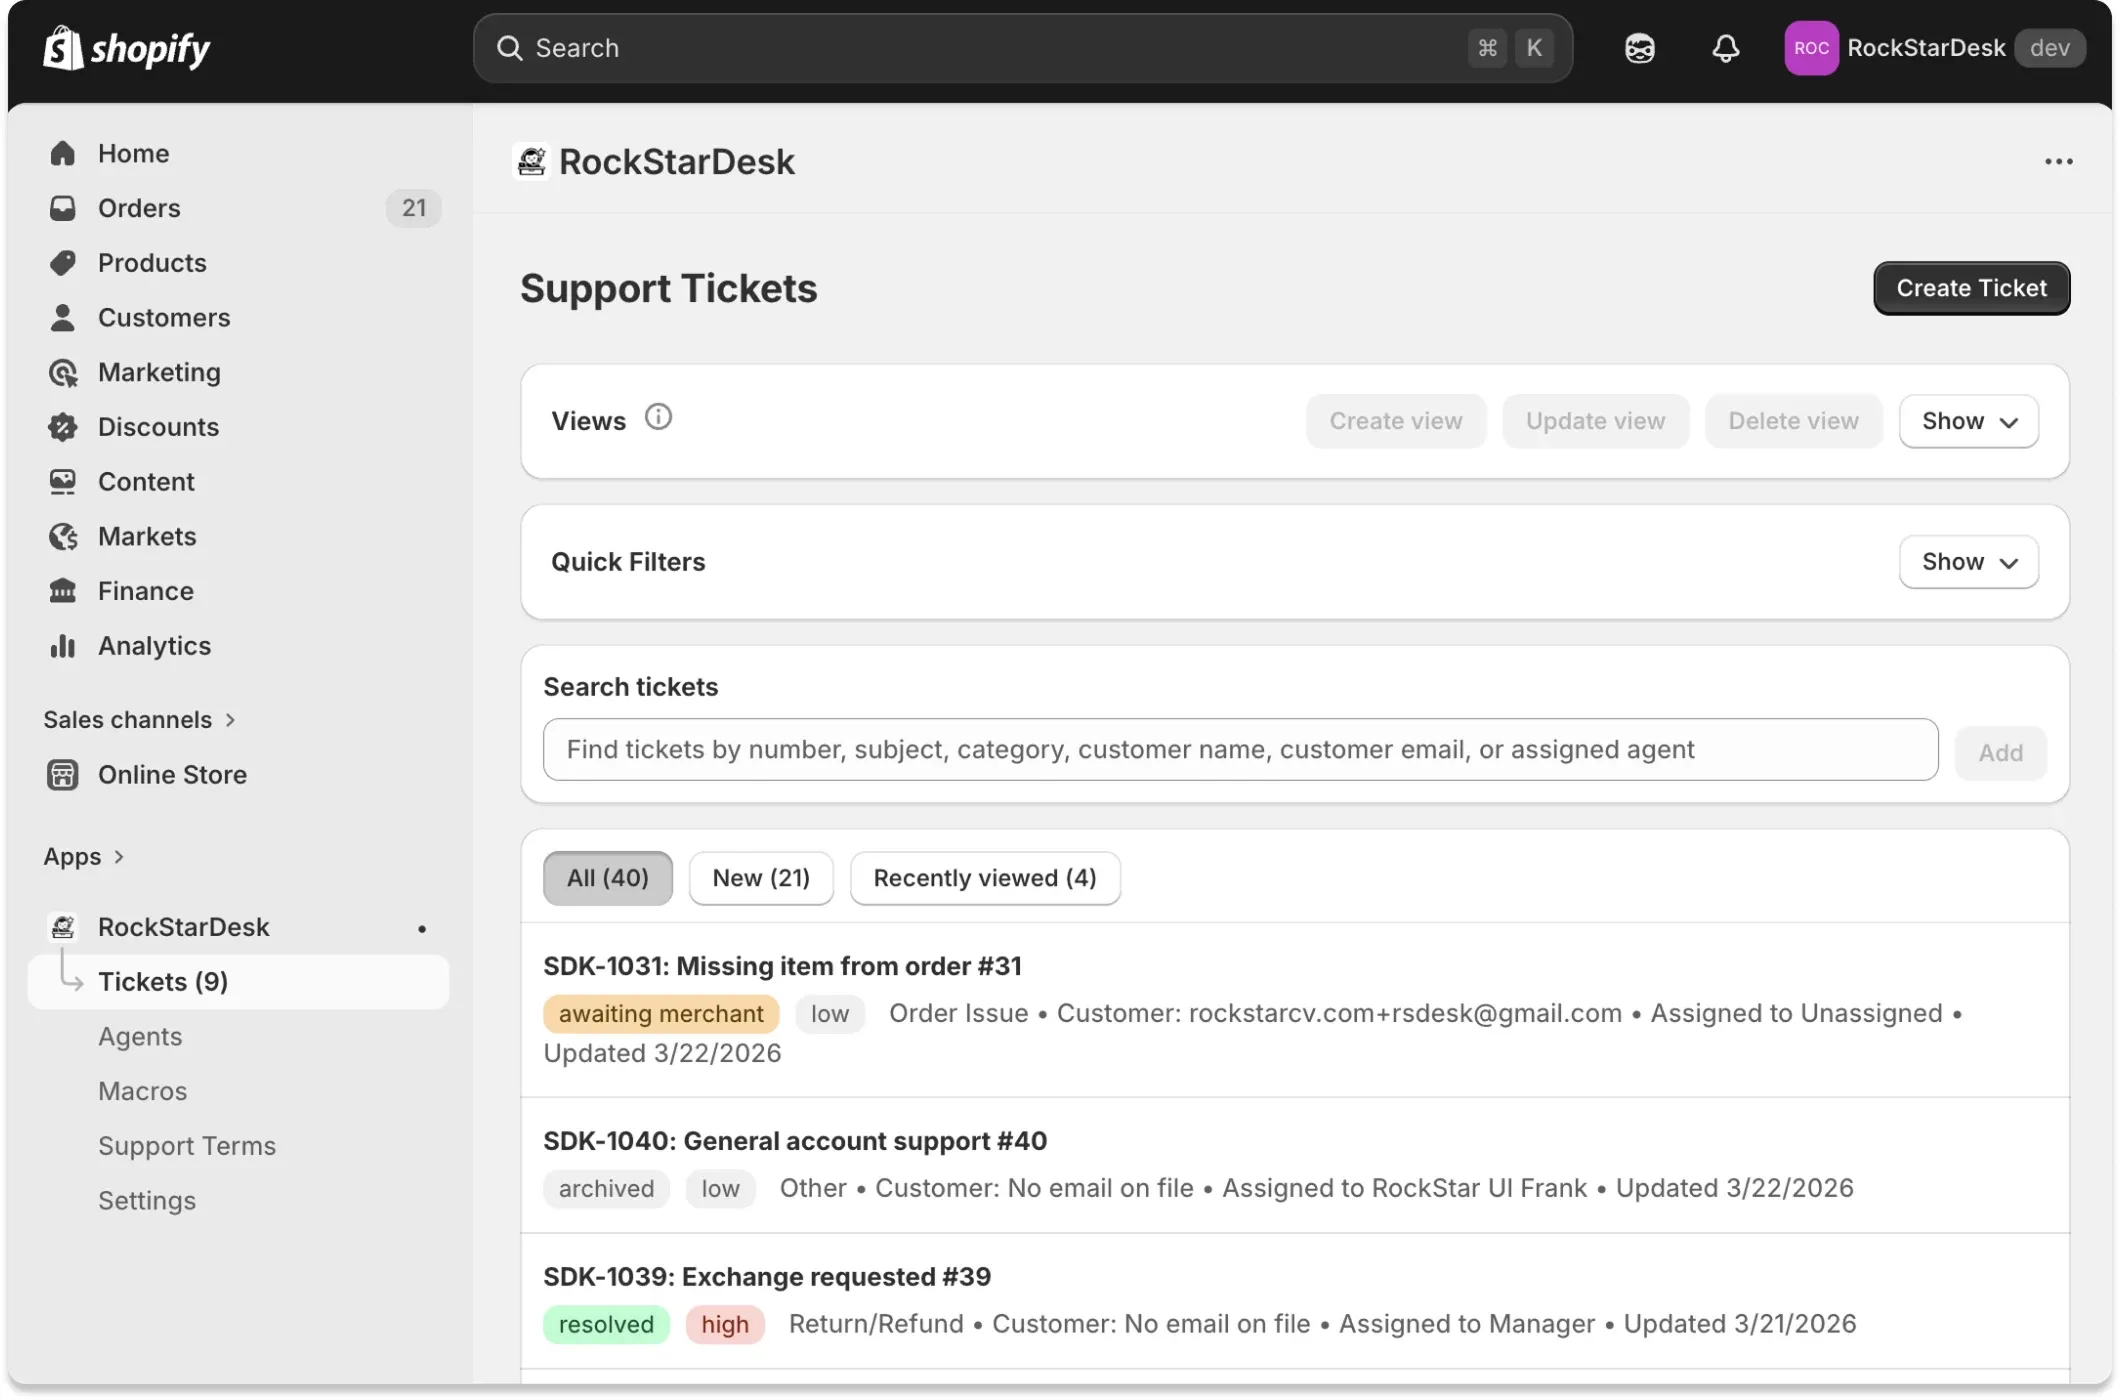Click the Support Tickets heading
This screenshot has height=1400, width=2120.
tap(668, 288)
